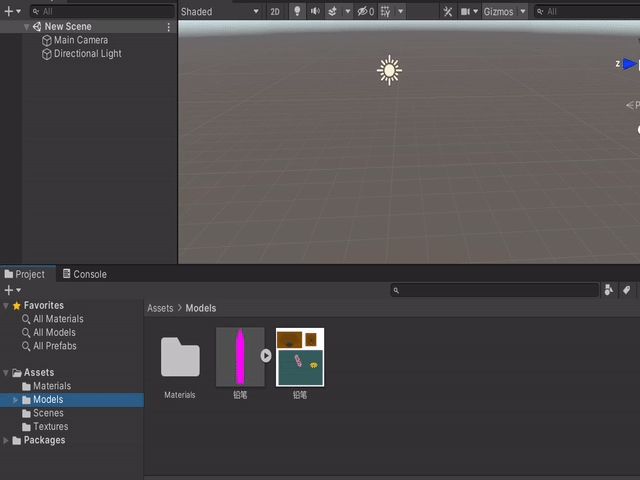Open scene effects dropdown arrow
640x480 pixels.
point(348,11)
